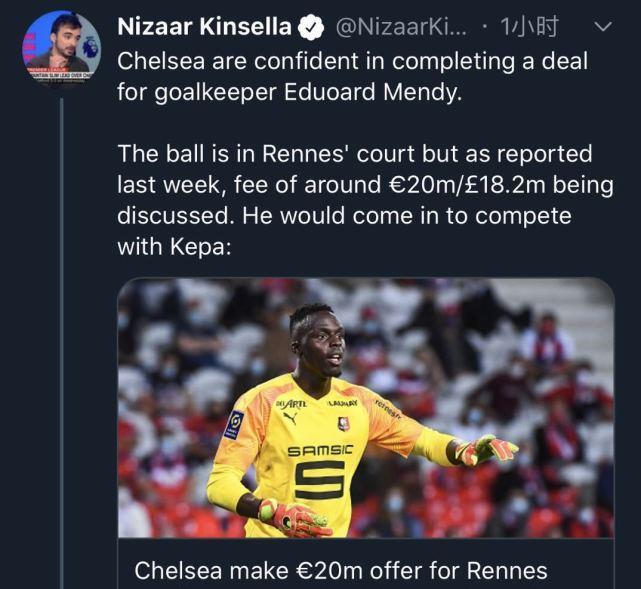Expand the tweet options chevron
The height and width of the screenshot is (589, 641).
pyautogui.click(x=602, y=27)
